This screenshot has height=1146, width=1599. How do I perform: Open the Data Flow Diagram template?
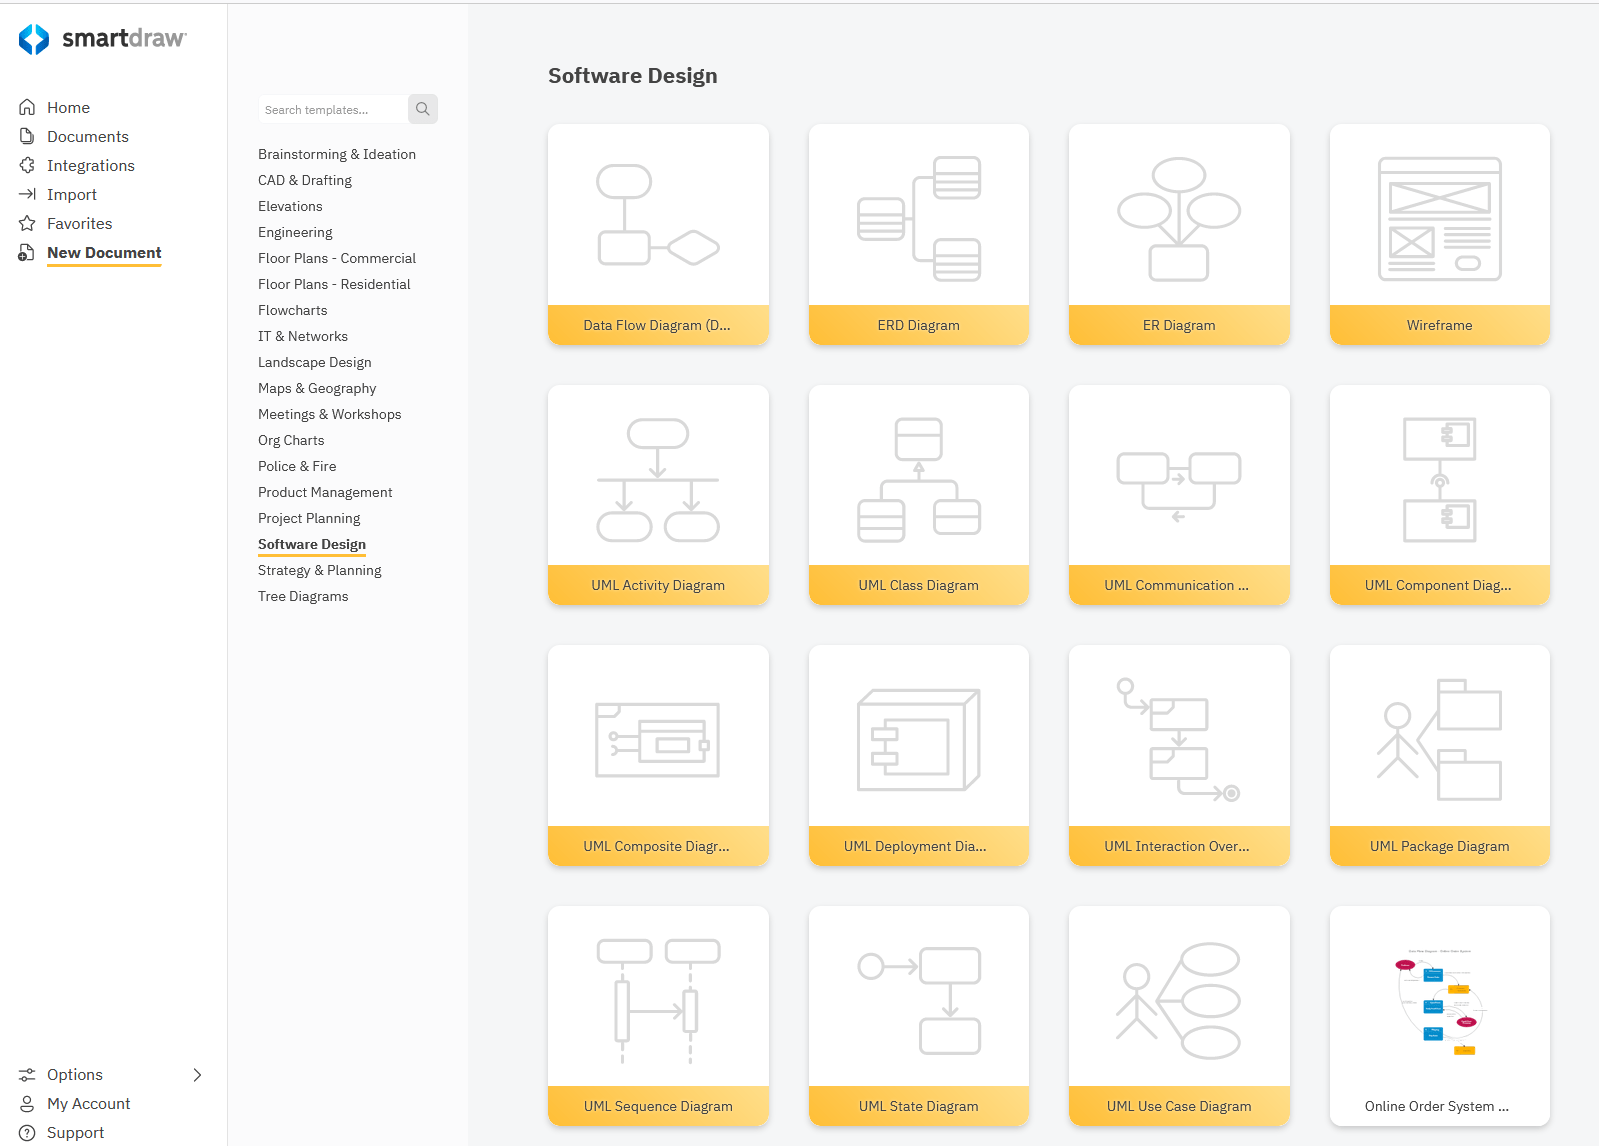658,235
